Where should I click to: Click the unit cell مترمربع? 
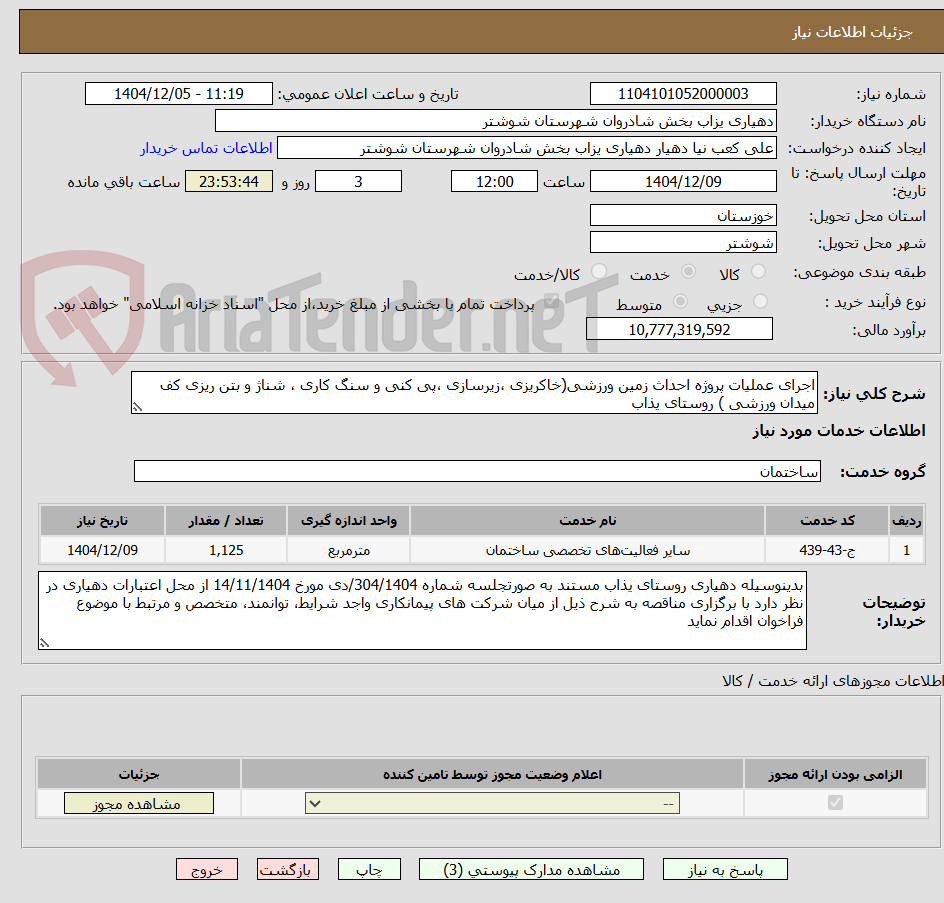[x=348, y=550]
